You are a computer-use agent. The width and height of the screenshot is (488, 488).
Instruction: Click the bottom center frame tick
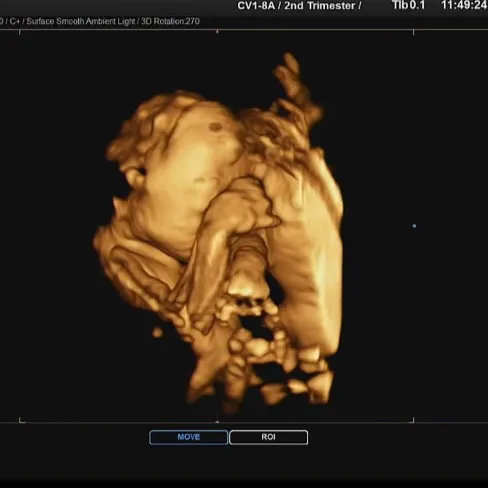217,420
